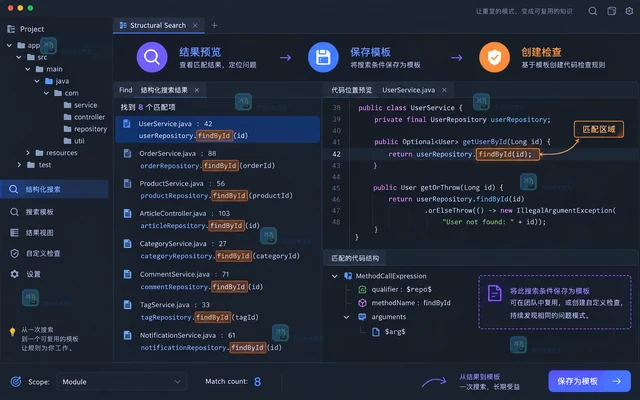Click the file icon of ArticleController.java result

point(127,213)
